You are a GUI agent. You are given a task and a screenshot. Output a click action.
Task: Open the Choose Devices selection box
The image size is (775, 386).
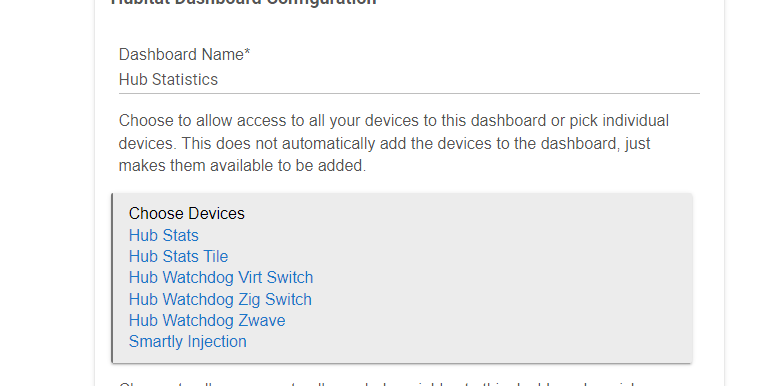point(402,278)
